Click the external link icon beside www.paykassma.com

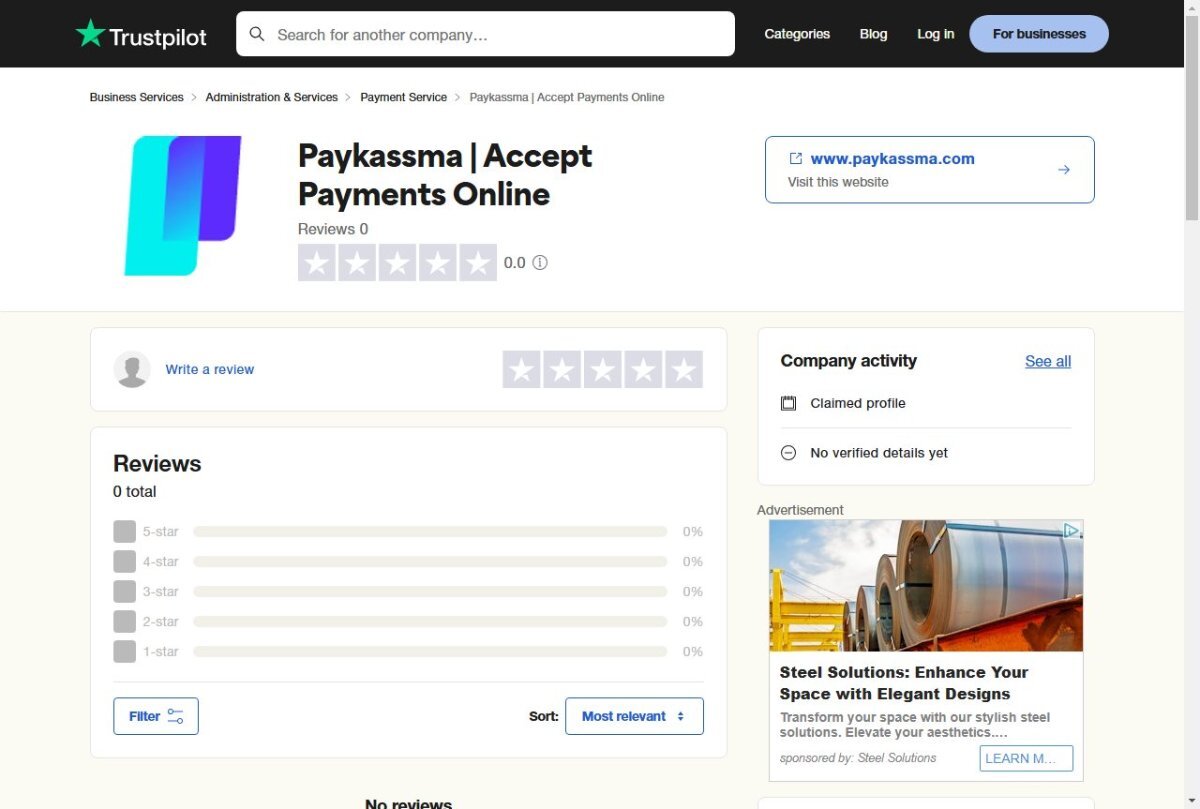(x=796, y=158)
